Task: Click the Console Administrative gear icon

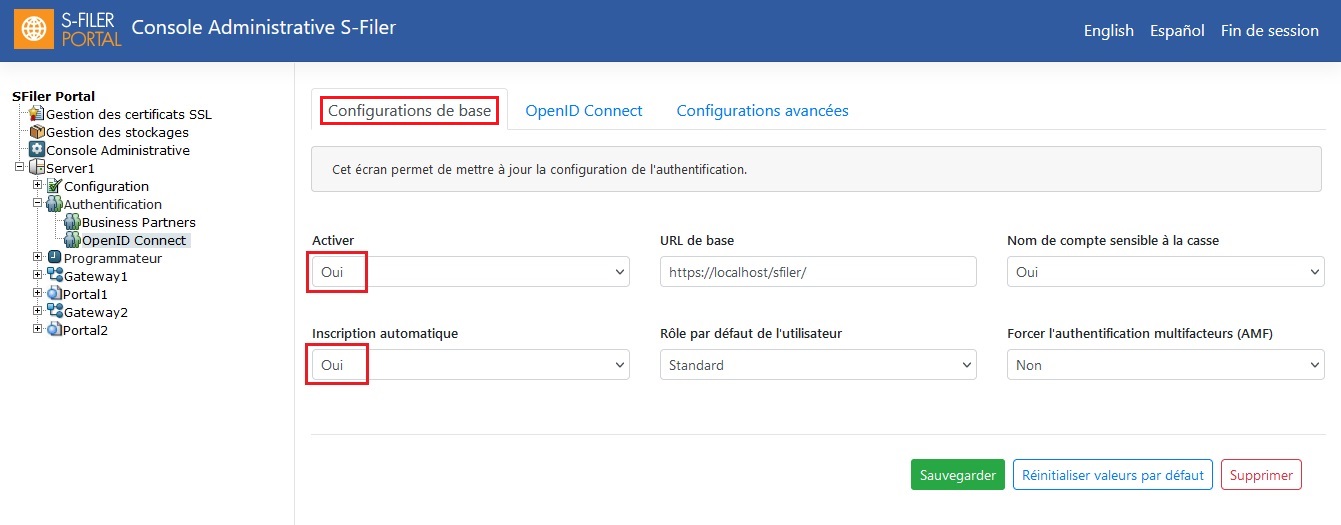Action: click(37, 150)
